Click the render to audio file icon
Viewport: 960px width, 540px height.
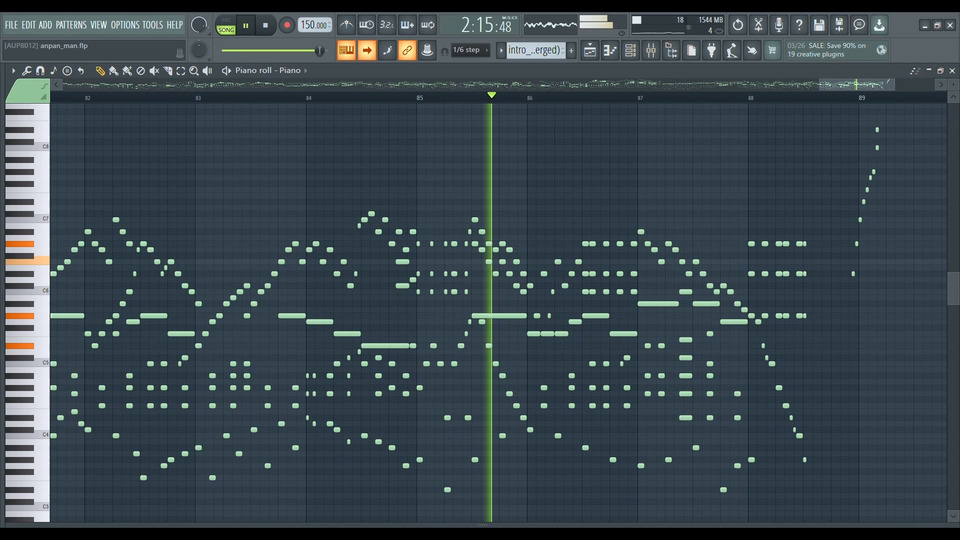pos(839,25)
